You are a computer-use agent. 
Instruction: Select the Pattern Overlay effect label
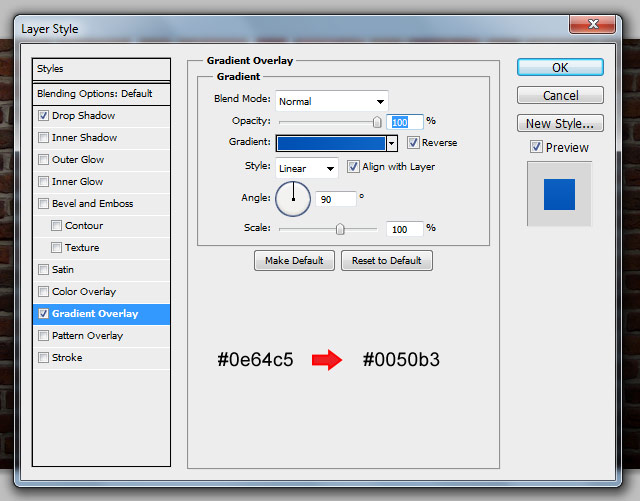point(87,336)
